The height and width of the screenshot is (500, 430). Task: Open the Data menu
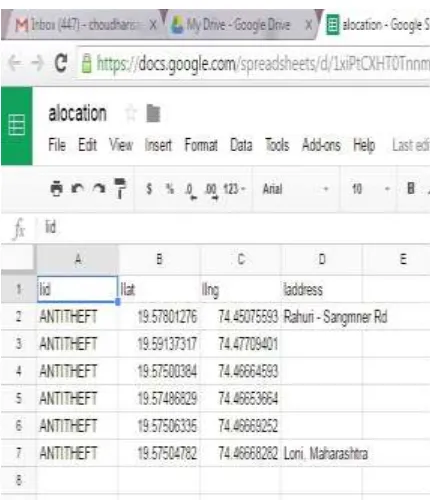point(241,145)
